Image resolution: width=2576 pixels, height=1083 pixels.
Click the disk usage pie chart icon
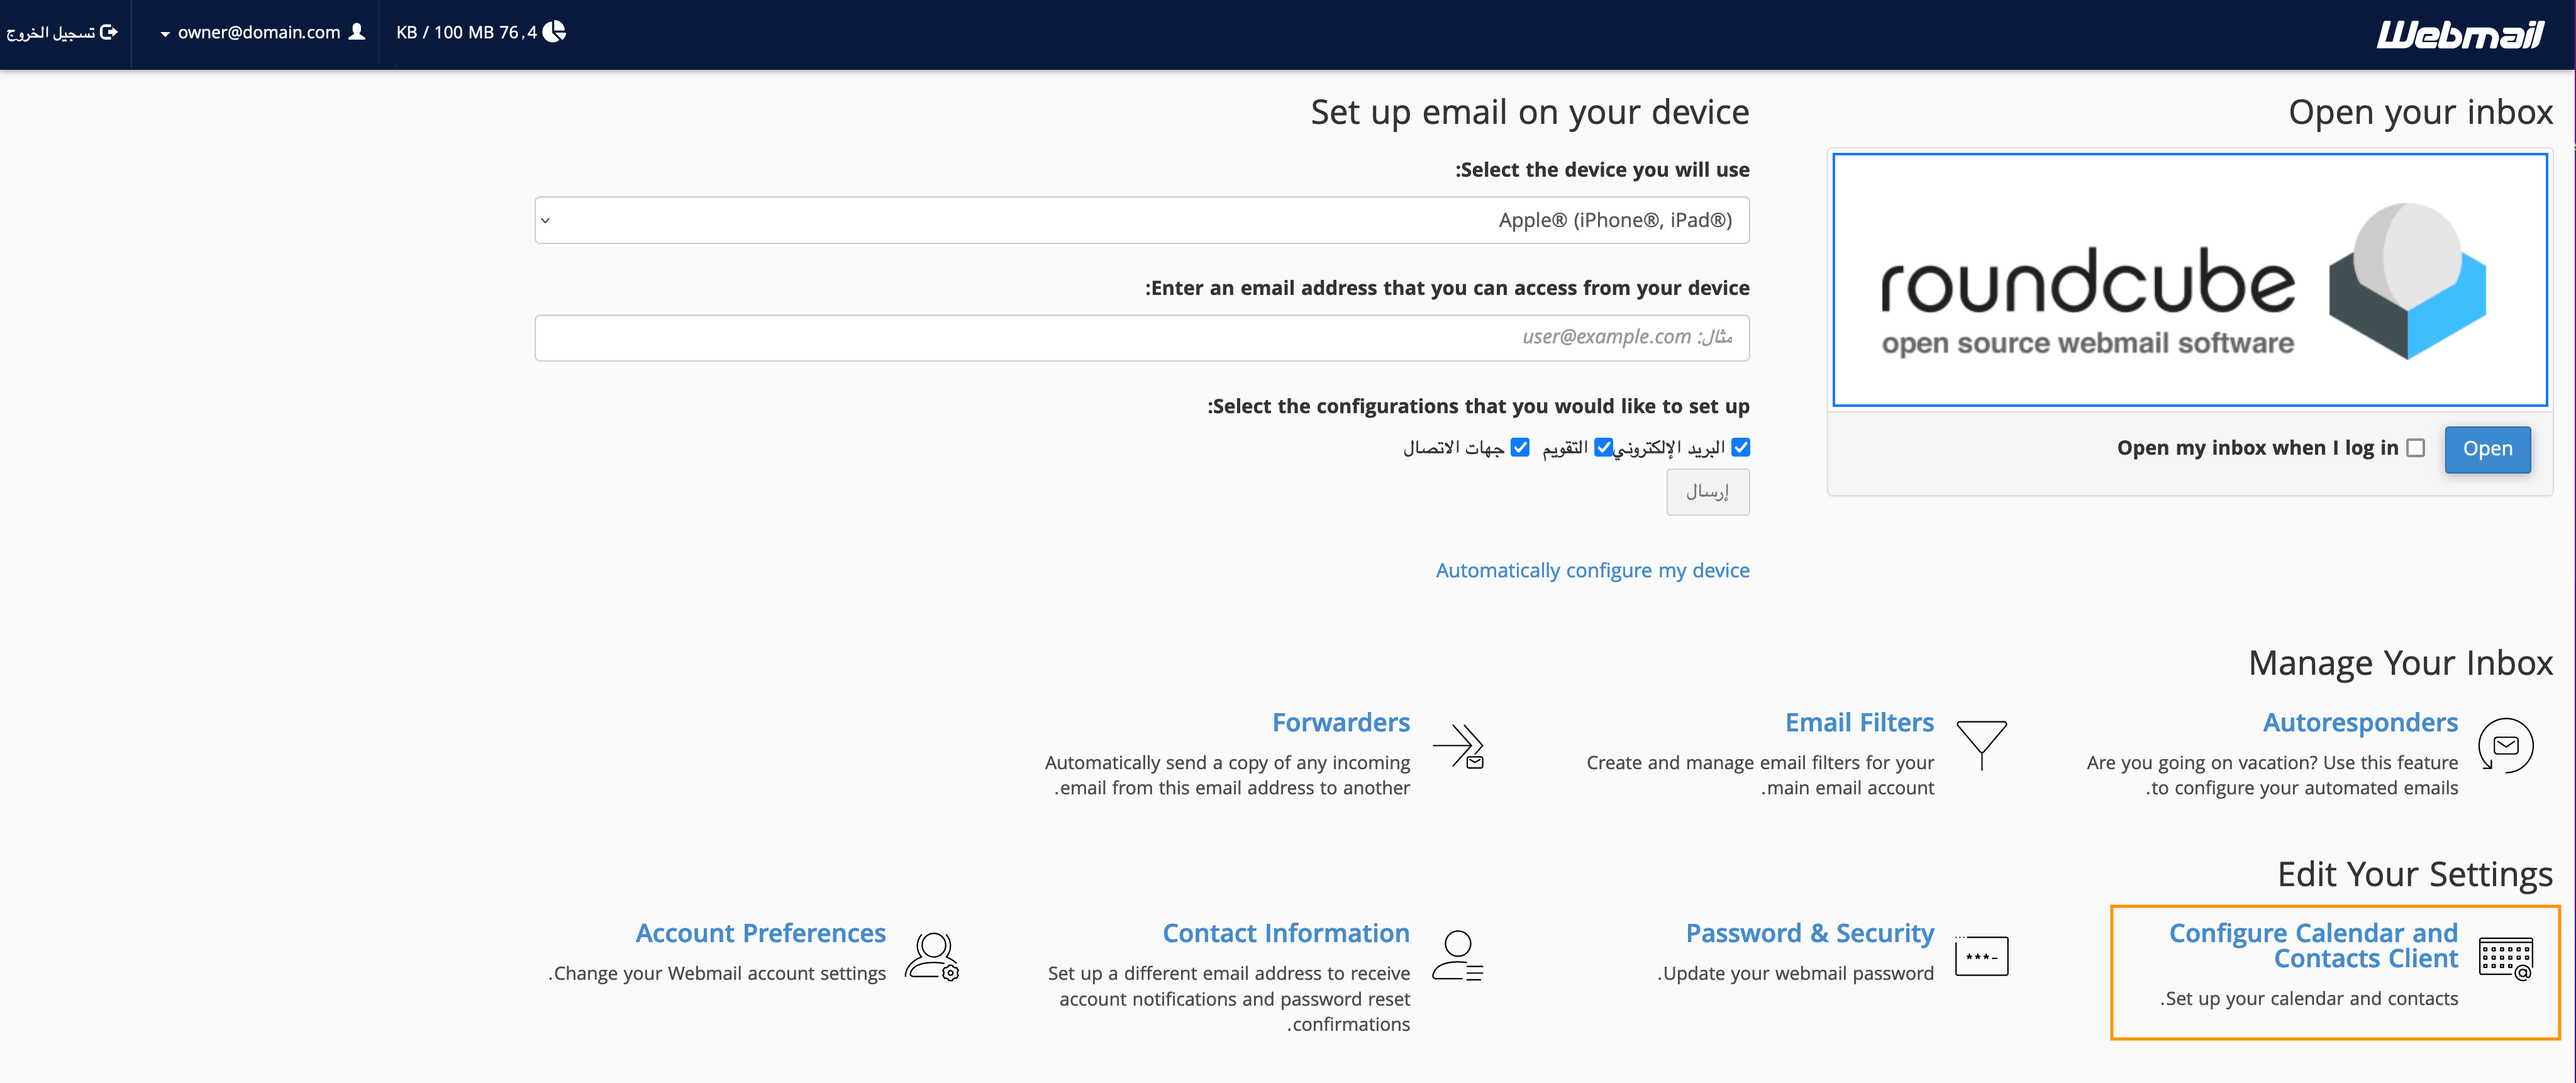[554, 32]
